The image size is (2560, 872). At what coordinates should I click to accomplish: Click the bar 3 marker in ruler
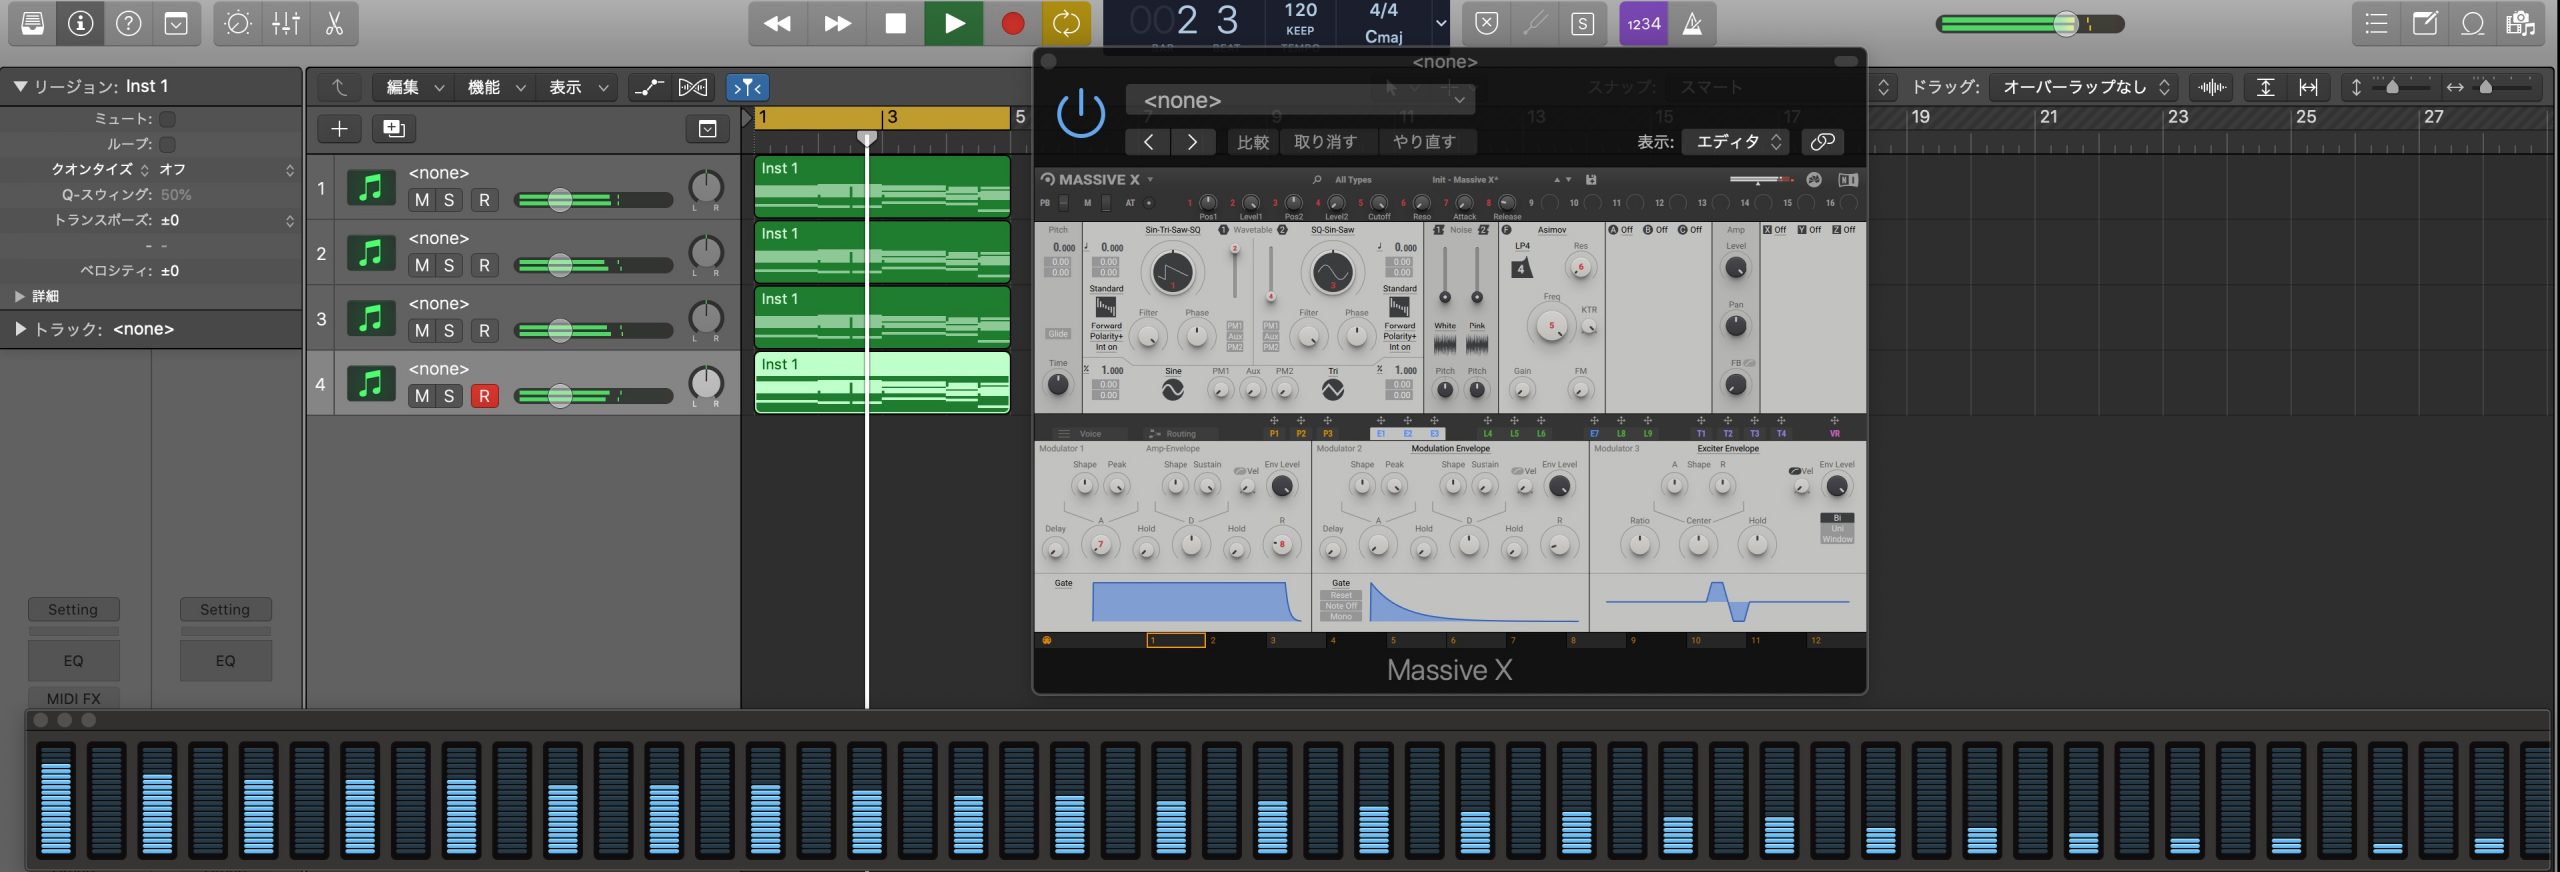click(x=892, y=117)
